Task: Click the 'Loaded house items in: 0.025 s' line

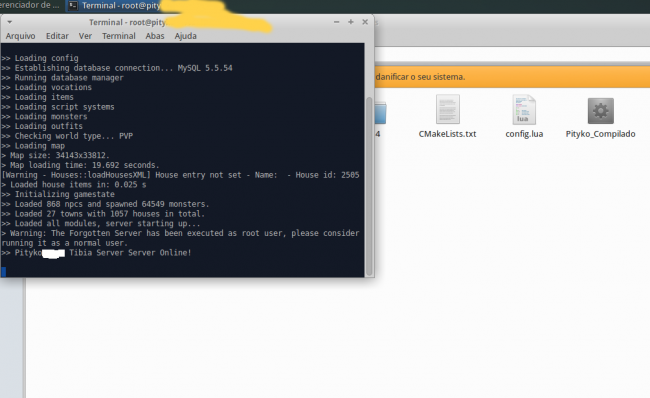Action: pos(74,184)
